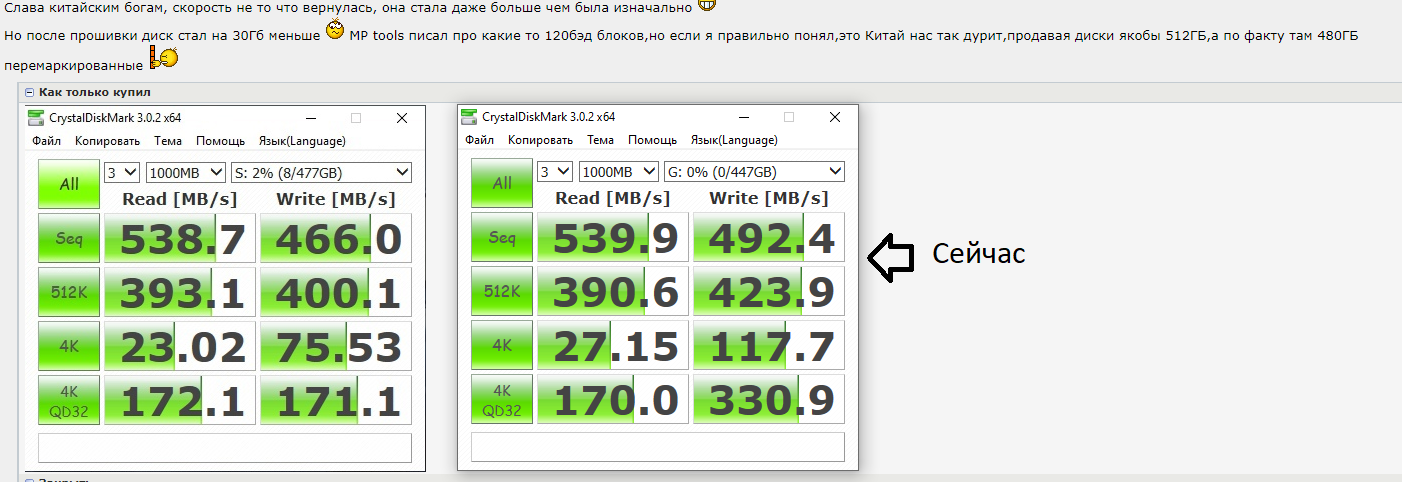
Task: Click 4K QD32 write value 330.9
Action: tap(768, 399)
